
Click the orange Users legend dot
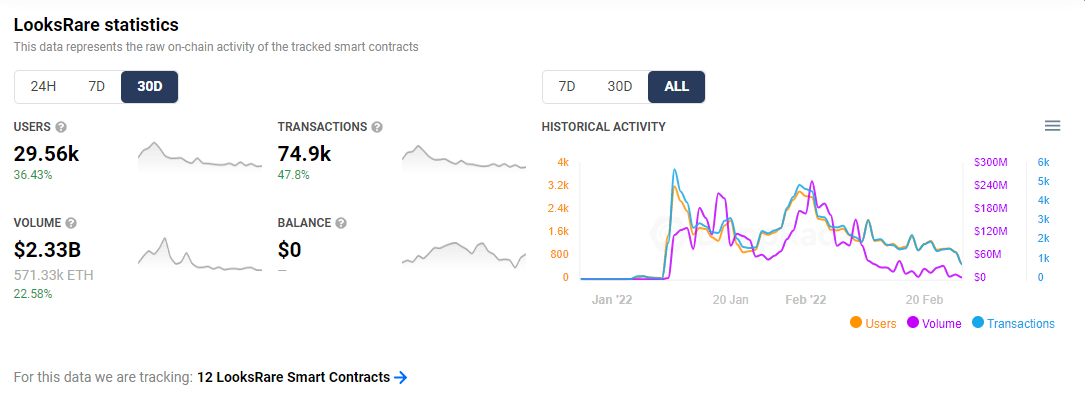[x=856, y=323]
